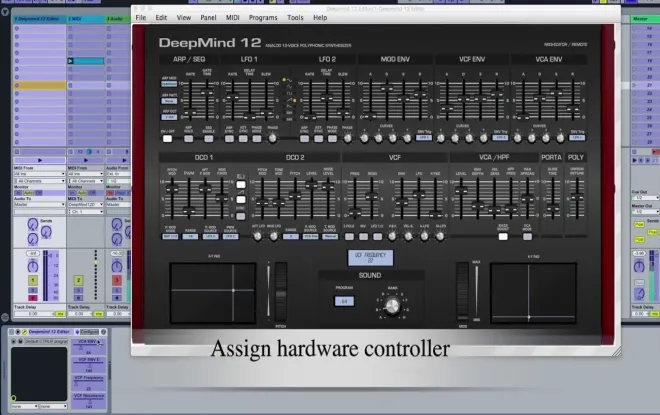The image size is (660, 415).
Task: Open the Programs menu
Action: [263, 18]
